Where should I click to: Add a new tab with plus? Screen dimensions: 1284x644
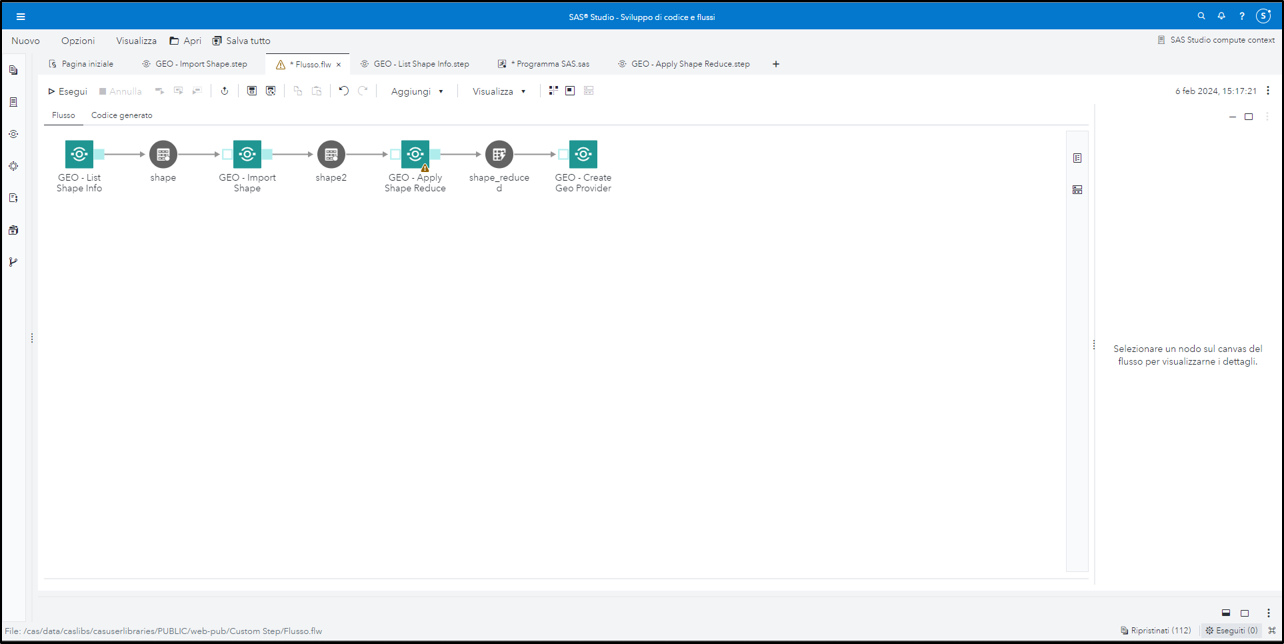(776, 64)
